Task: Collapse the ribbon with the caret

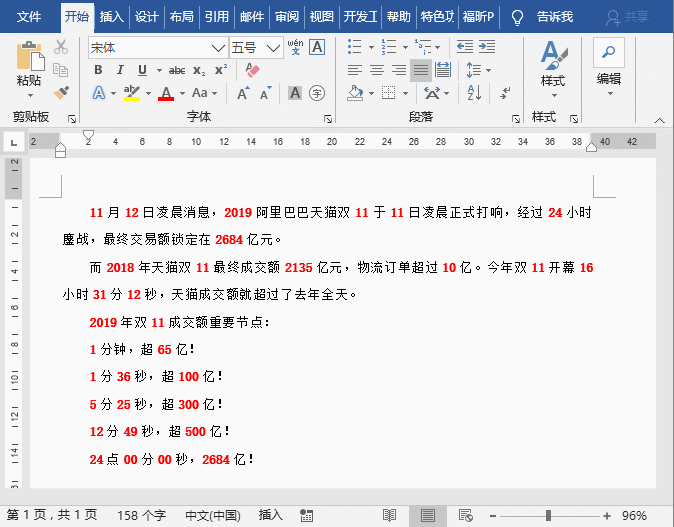Action: coord(659,120)
